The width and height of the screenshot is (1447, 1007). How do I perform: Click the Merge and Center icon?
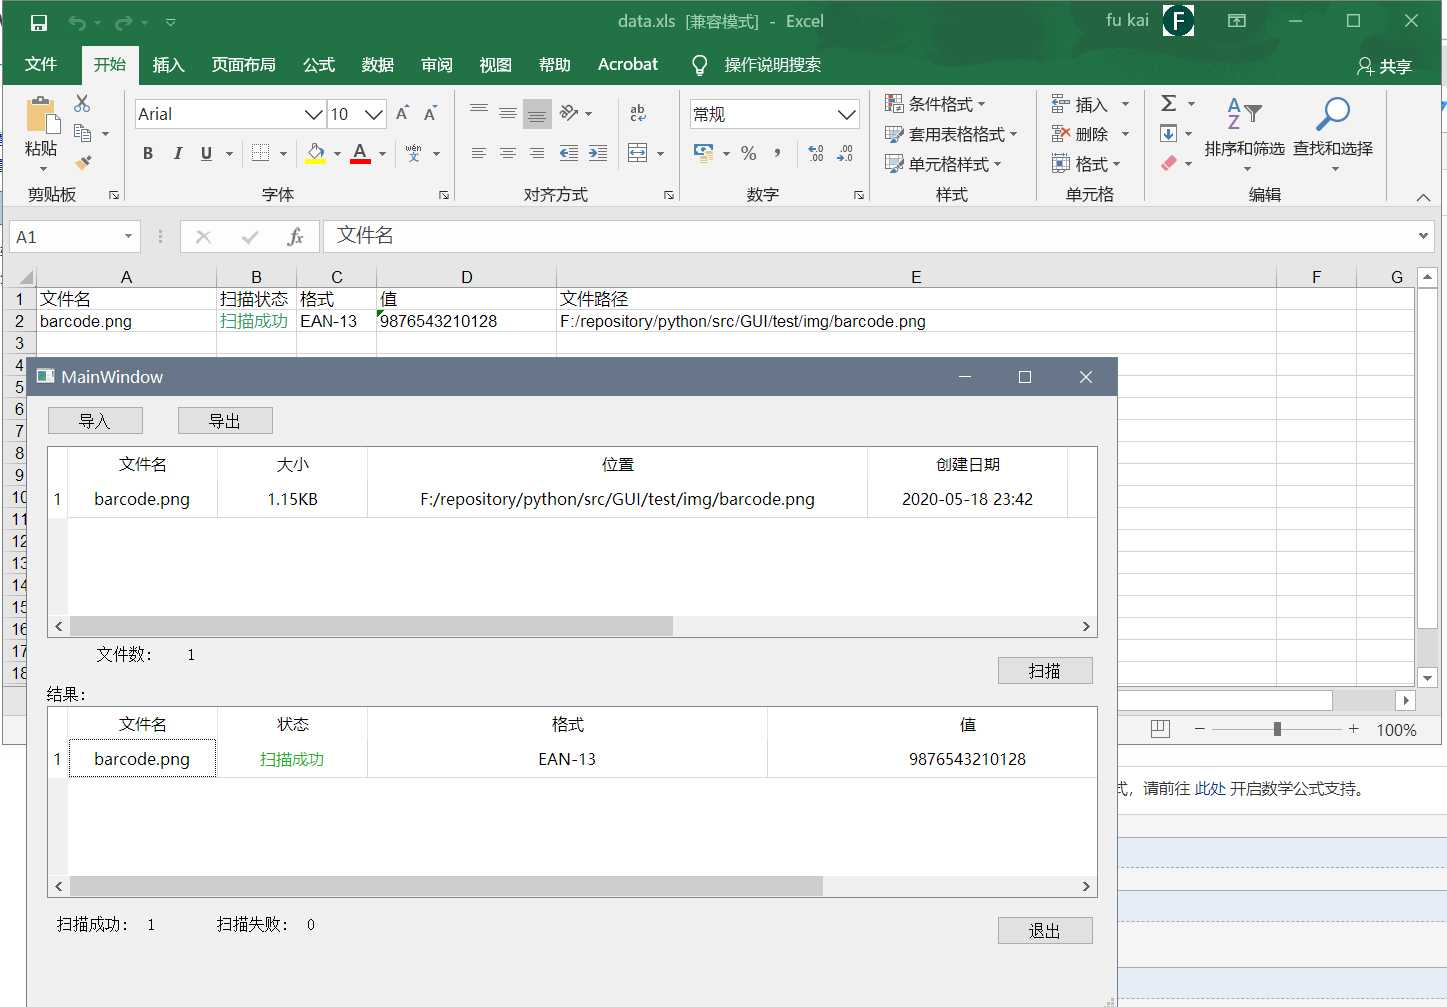coord(638,153)
